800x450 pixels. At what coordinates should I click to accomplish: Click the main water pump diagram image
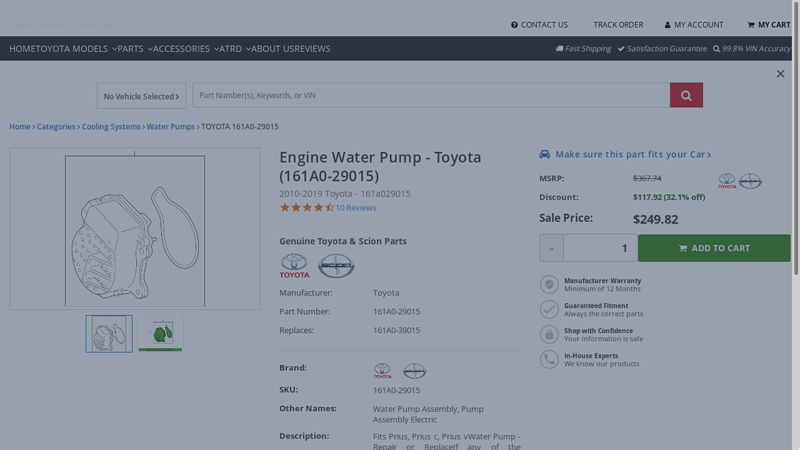click(x=135, y=229)
